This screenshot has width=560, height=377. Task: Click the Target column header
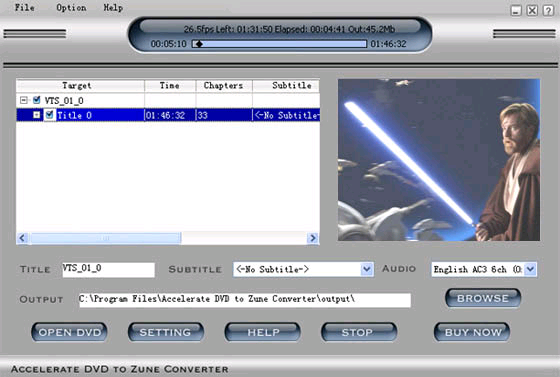[80, 86]
